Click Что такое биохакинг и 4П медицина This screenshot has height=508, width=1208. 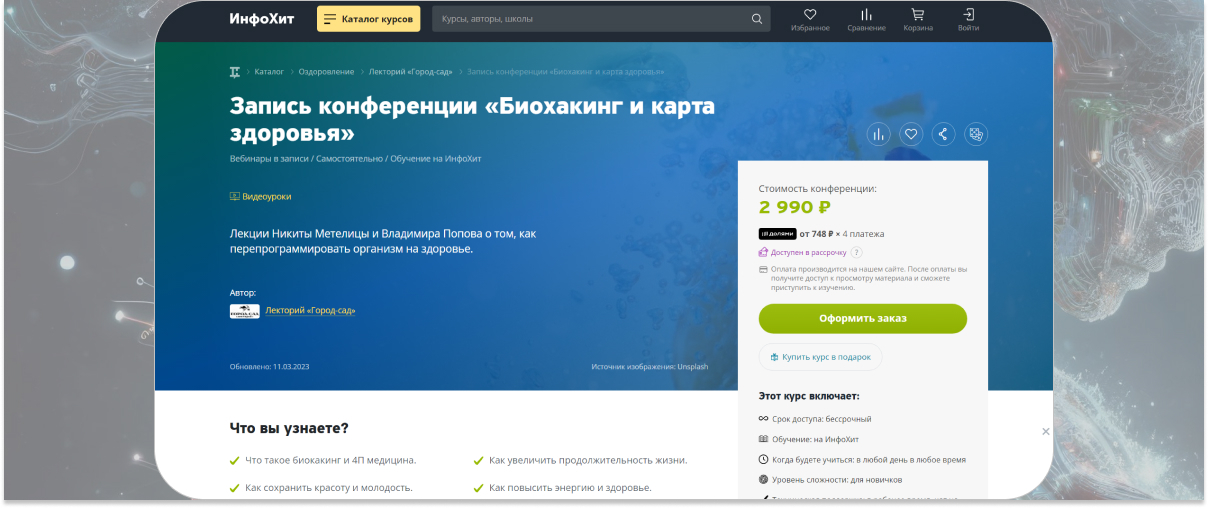322,461
